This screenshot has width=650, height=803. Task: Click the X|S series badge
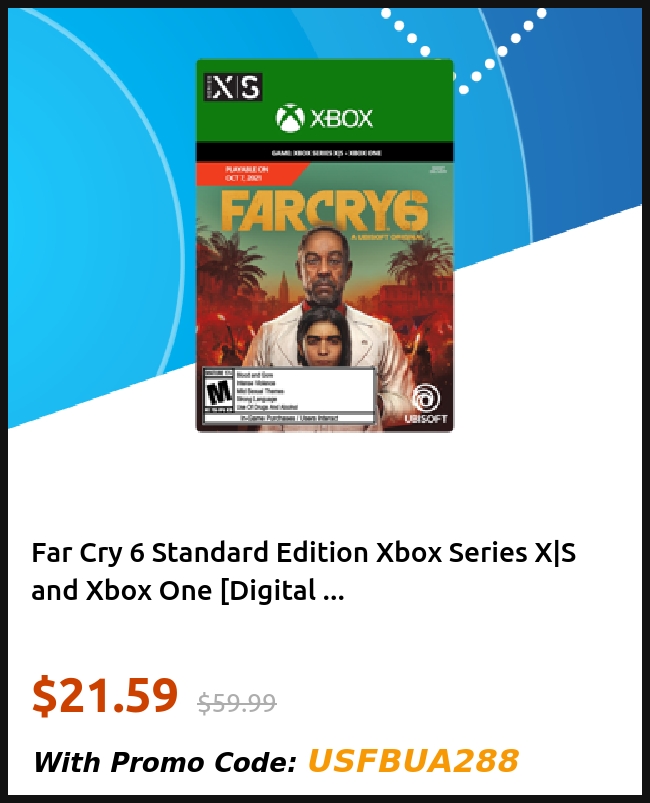coord(233,87)
